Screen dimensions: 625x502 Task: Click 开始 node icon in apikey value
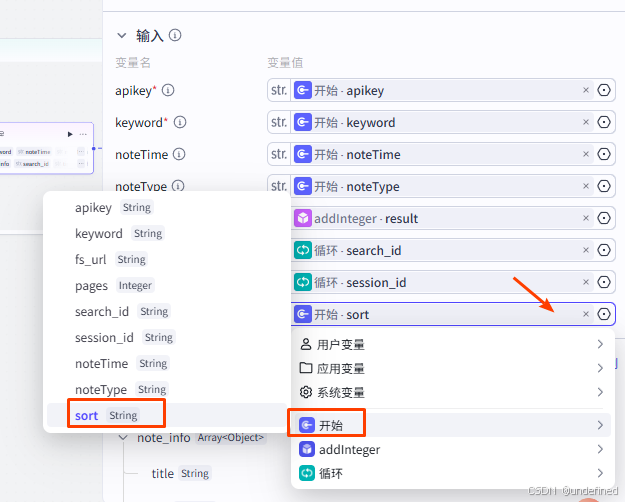303,90
